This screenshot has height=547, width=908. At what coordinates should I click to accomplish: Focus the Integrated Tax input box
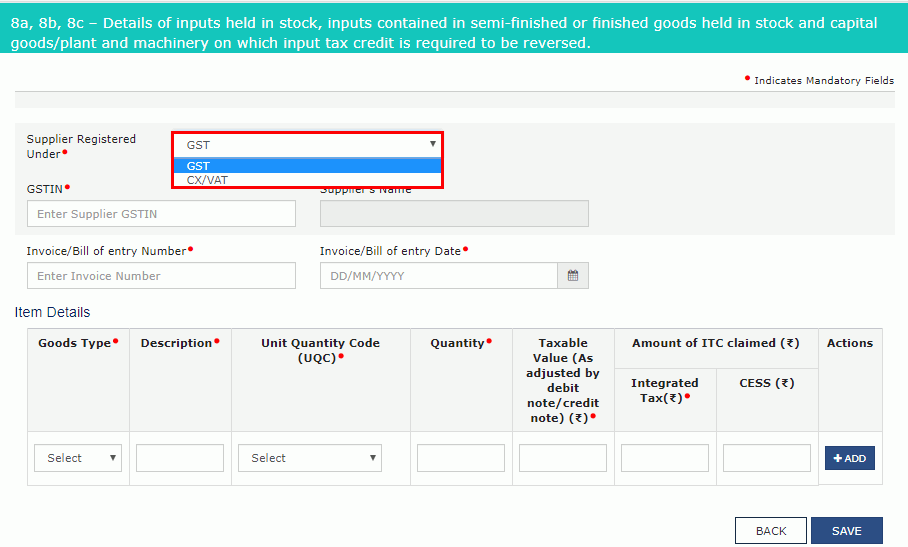coord(665,458)
